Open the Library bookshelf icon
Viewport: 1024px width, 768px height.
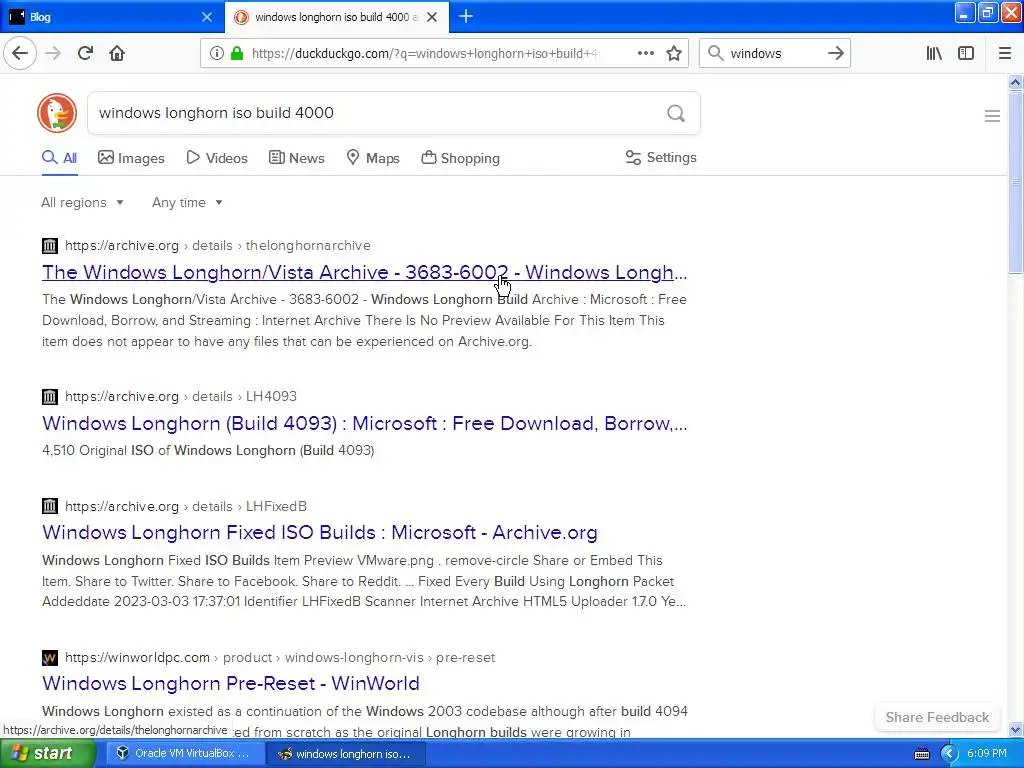[934, 53]
